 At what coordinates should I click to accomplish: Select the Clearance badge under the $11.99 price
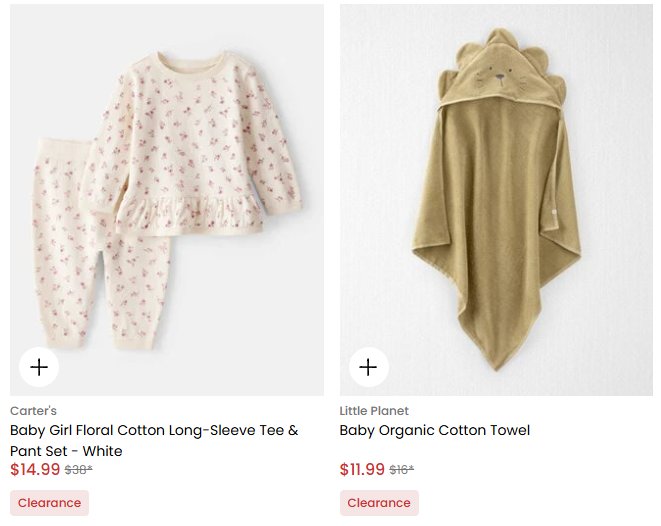[x=379, y=503]
